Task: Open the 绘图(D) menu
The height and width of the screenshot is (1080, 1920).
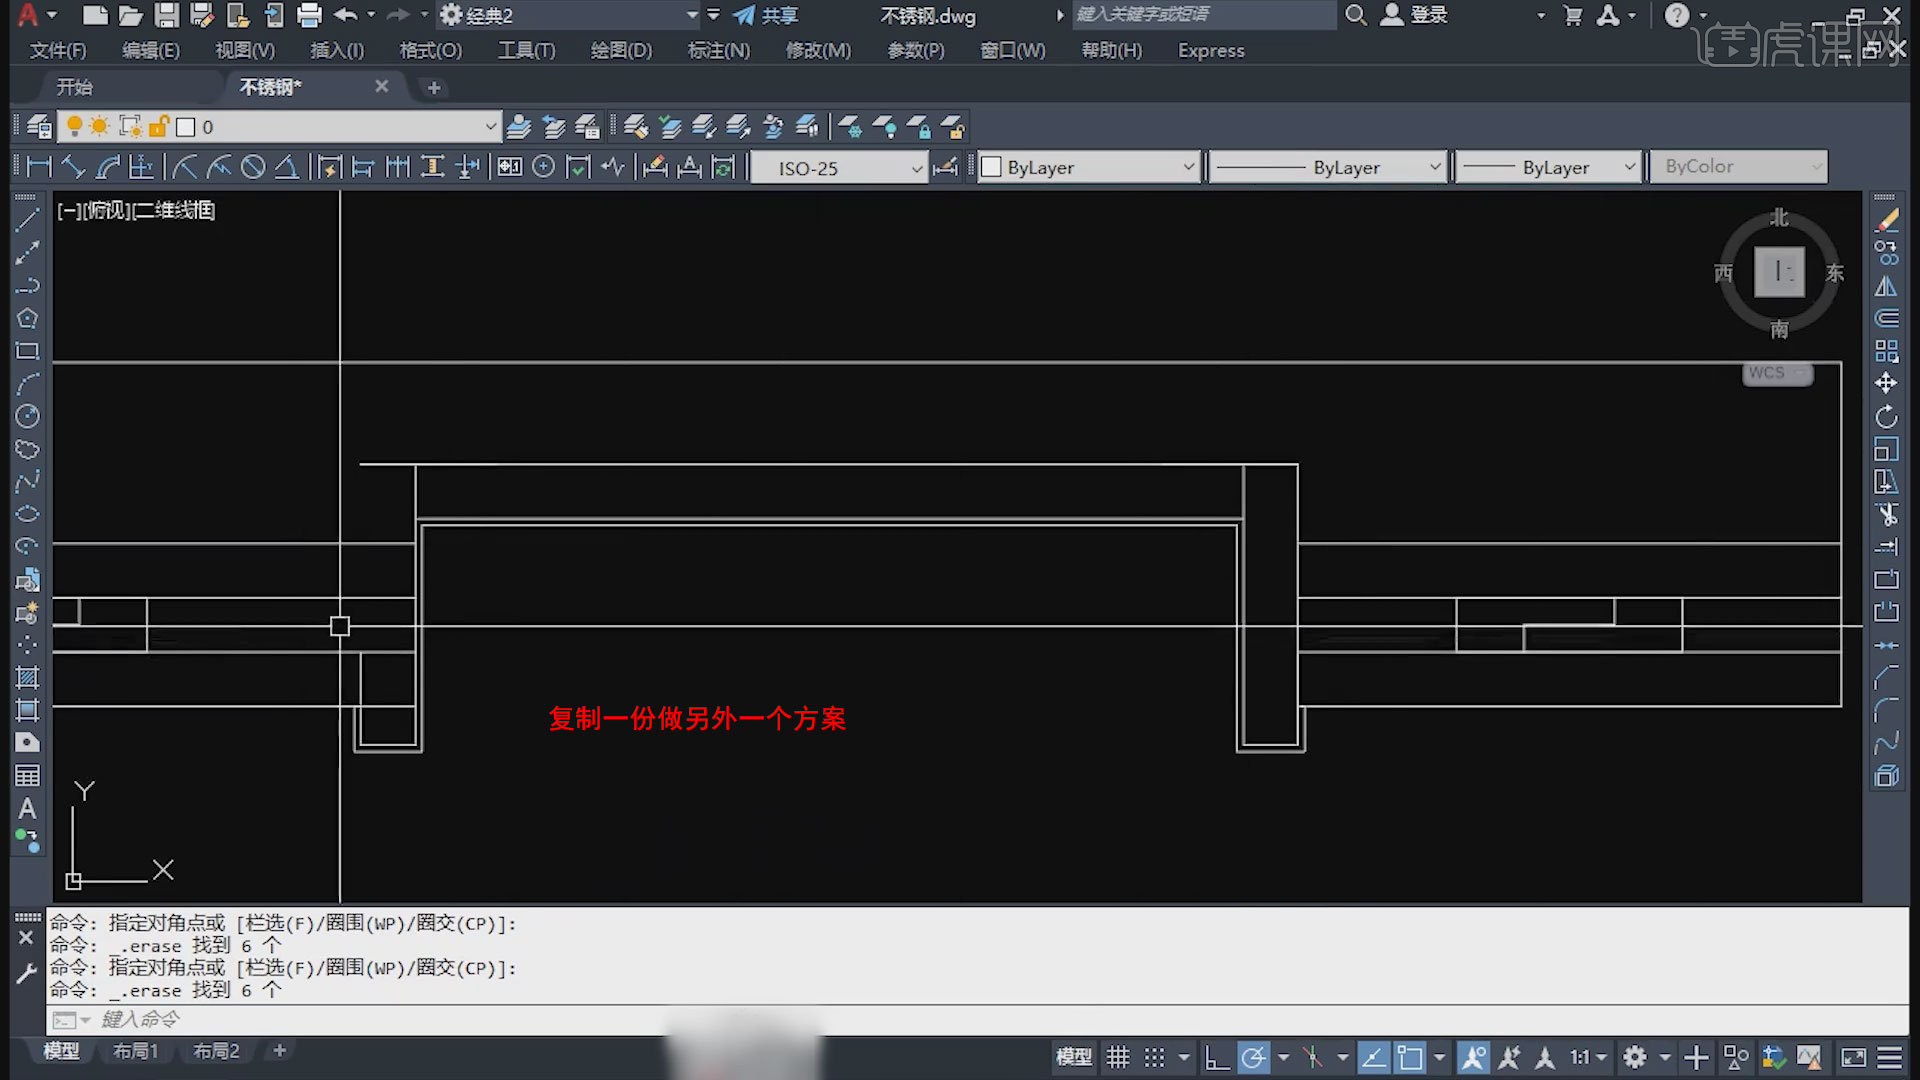Action: (x=620, y=50)
